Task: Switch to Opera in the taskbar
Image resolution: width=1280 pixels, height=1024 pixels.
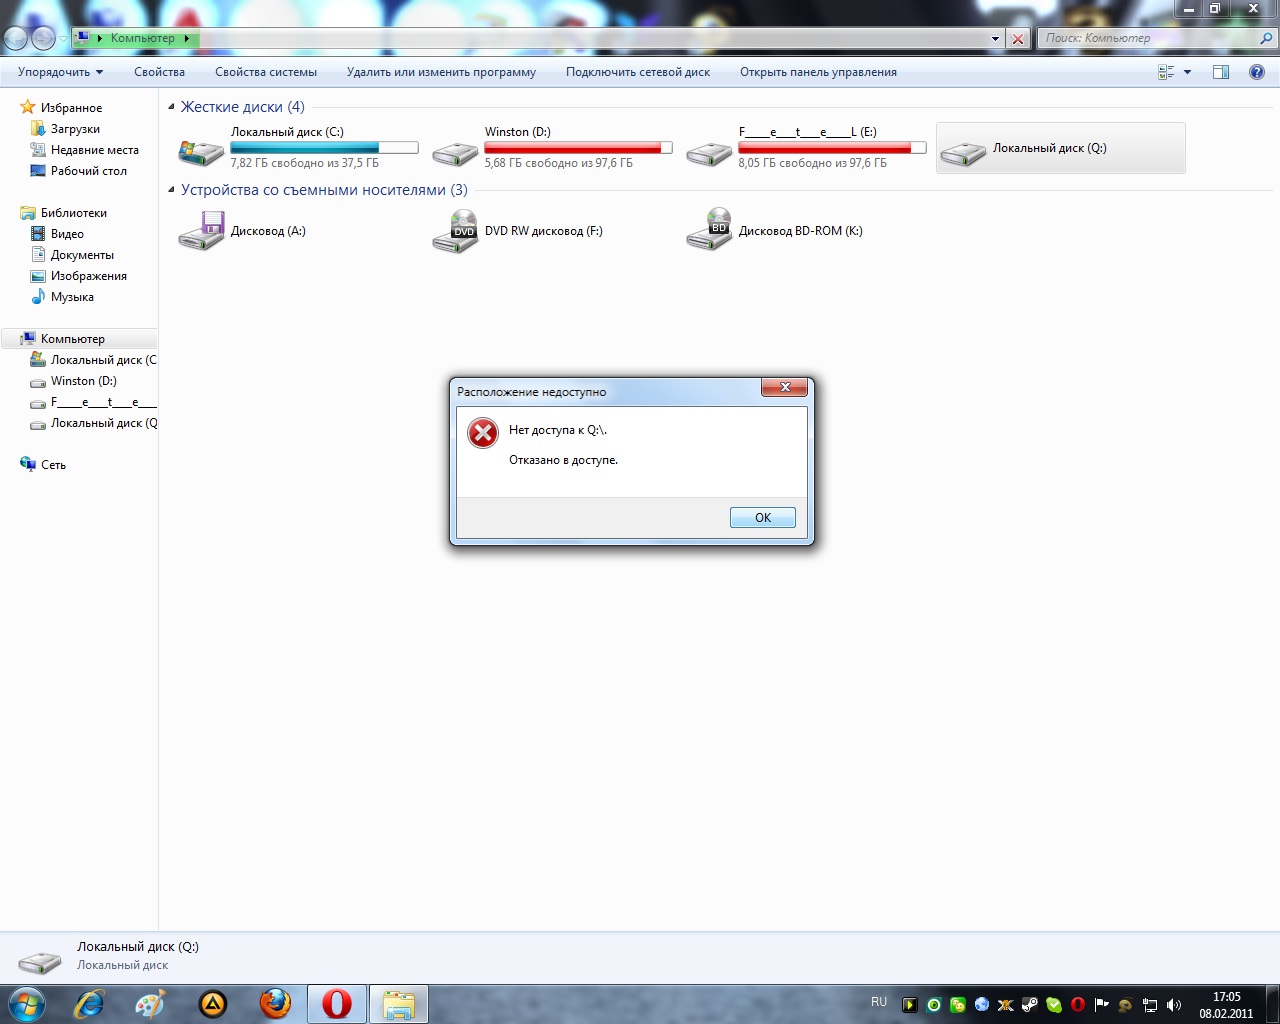Action: pyautogui.click(x=337, y=1004)
